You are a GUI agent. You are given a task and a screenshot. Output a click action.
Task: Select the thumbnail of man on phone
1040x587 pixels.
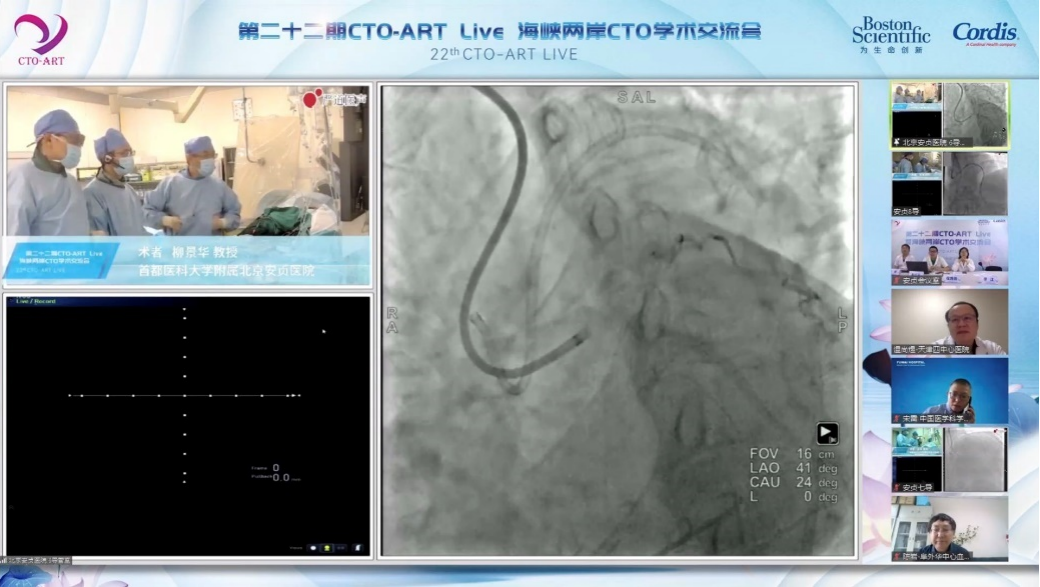click(949, 390)
